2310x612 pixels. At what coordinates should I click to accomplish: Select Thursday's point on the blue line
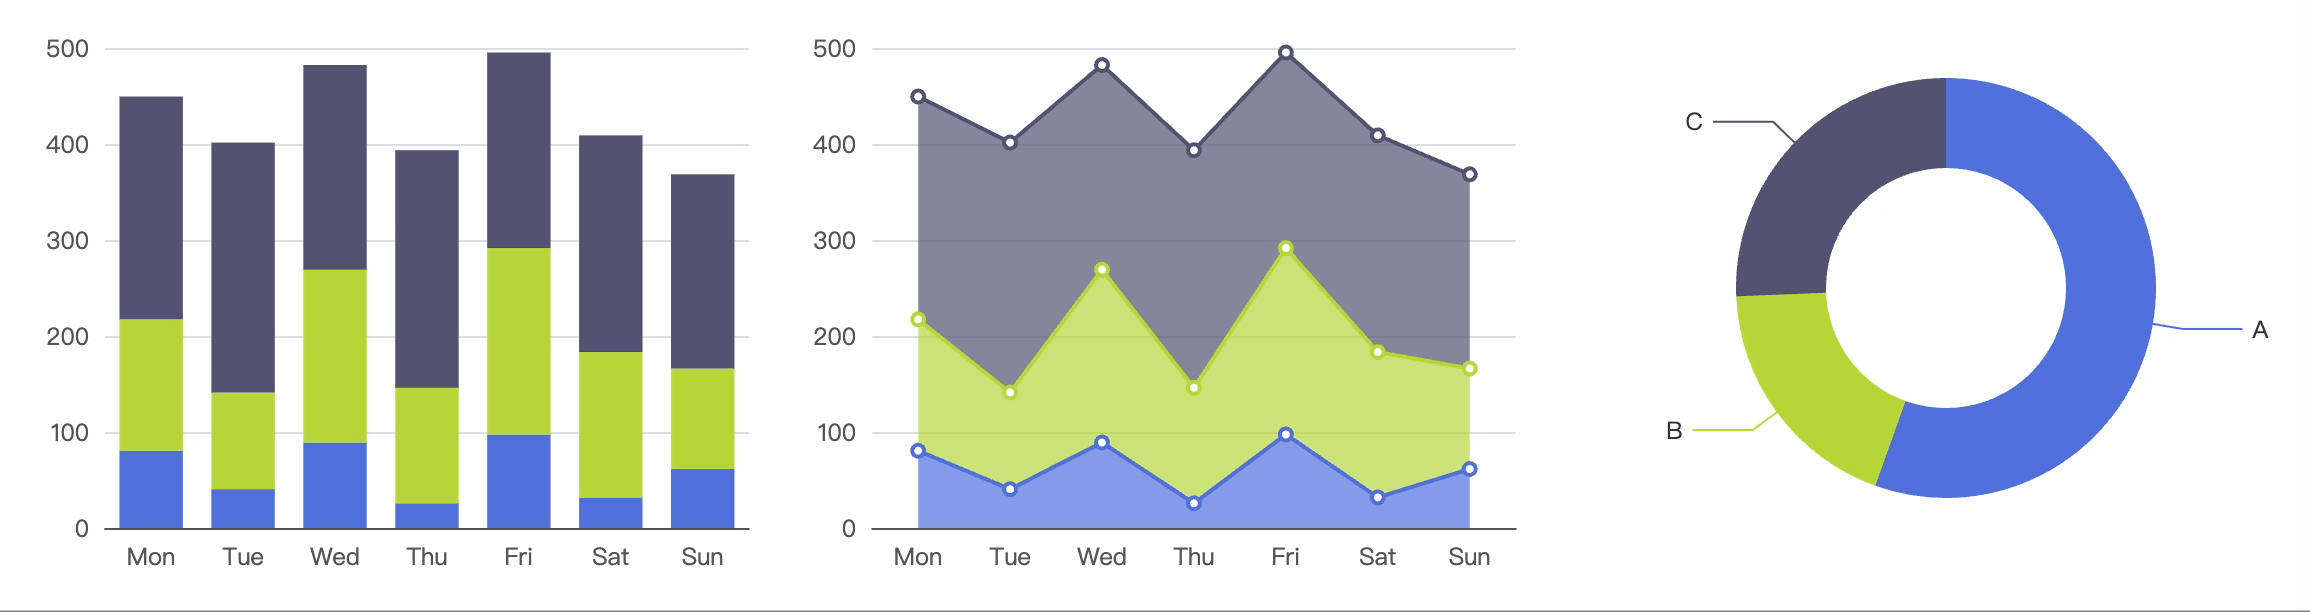coord(1194,503)
